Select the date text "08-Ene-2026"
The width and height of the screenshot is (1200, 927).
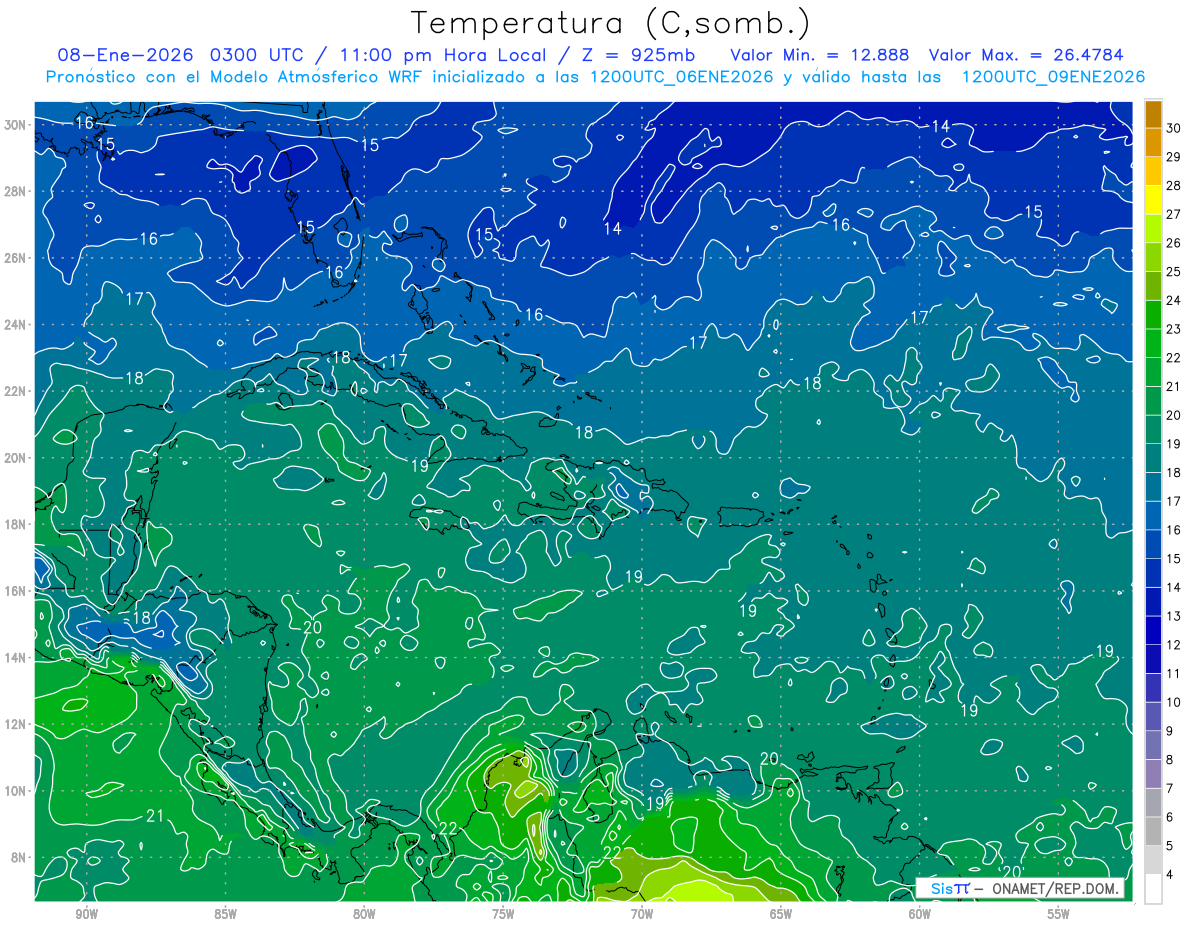point(125,54)
